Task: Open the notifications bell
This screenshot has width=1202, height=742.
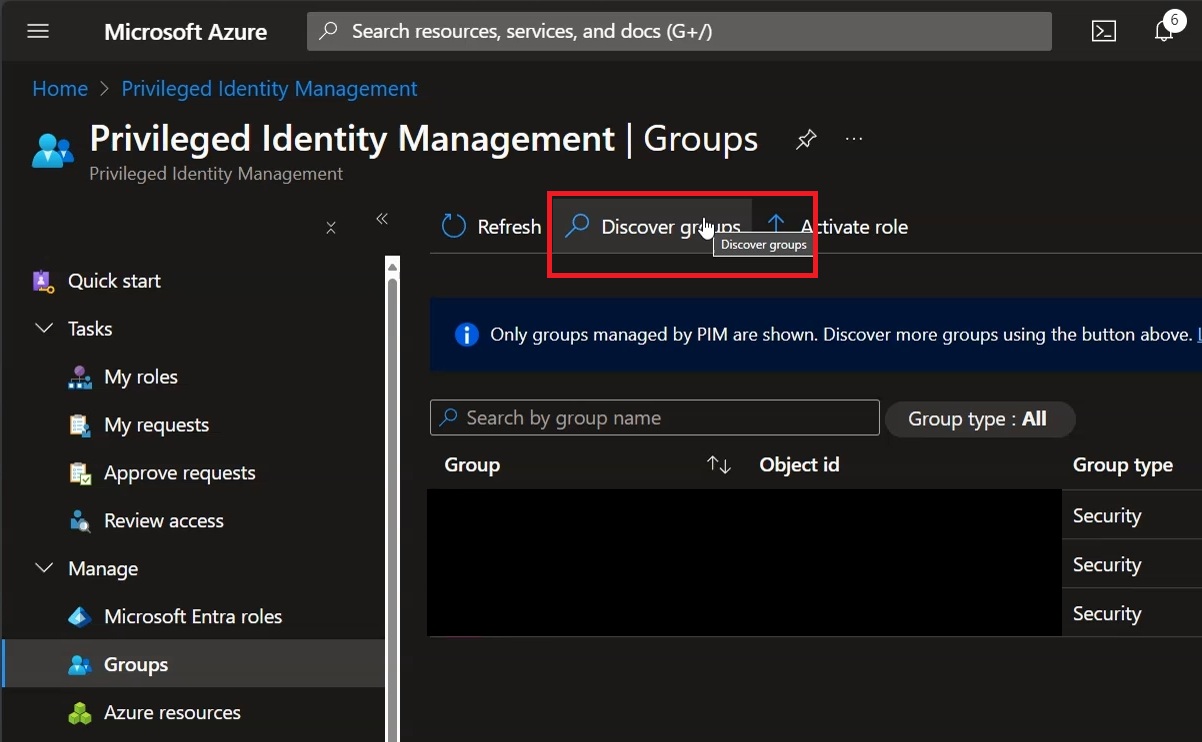Action: point(1164,31)
